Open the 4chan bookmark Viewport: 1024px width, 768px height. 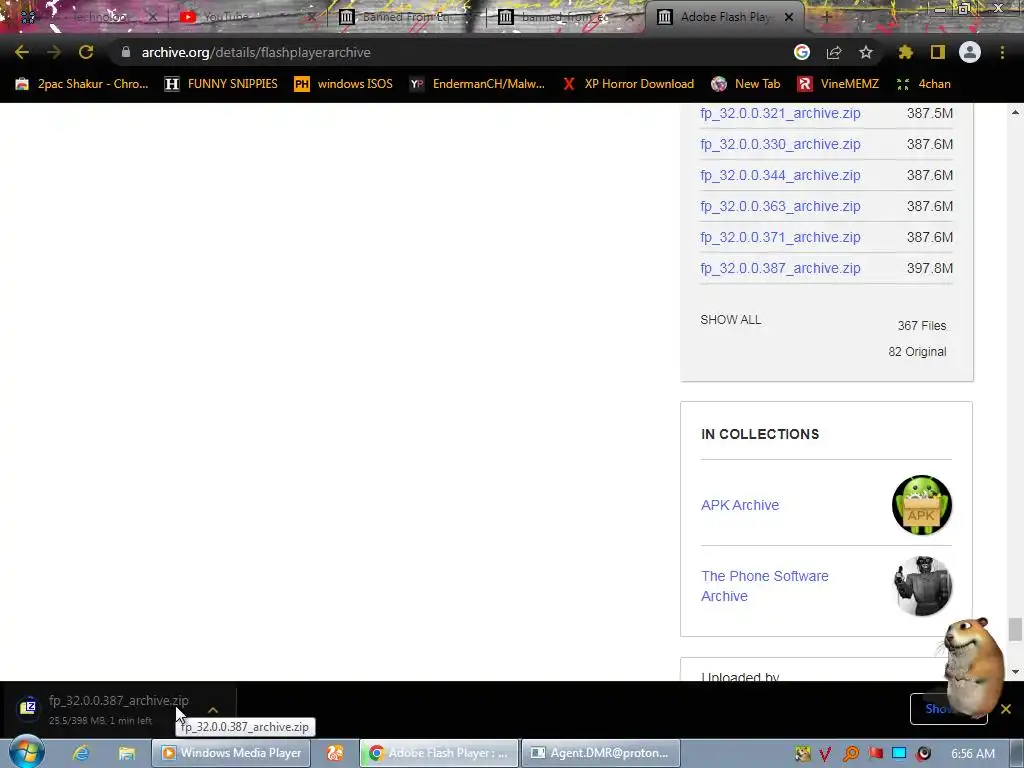tap(923, 84)
